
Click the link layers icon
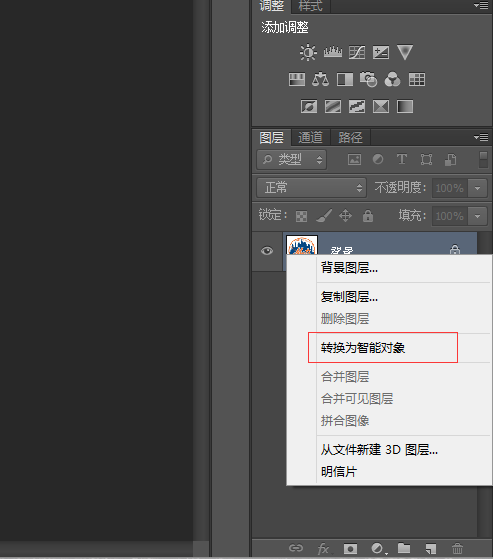[296, 548]
